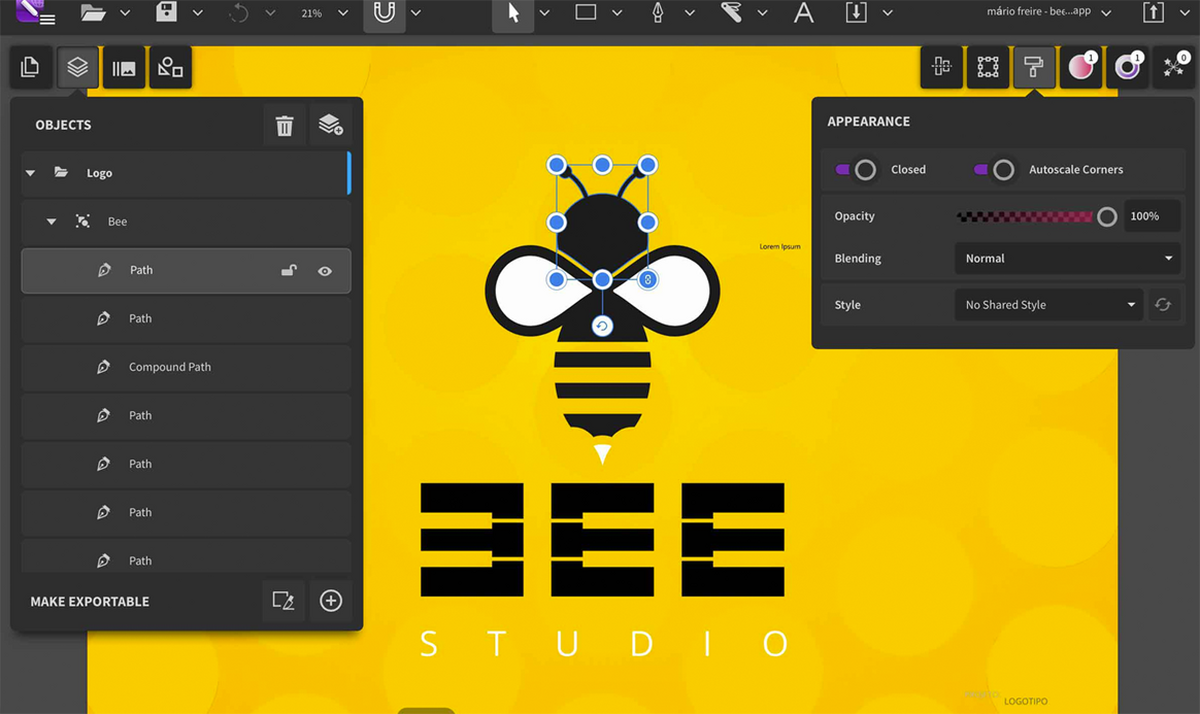
Task: Enable Autoscale Corners
Action: 993,169
